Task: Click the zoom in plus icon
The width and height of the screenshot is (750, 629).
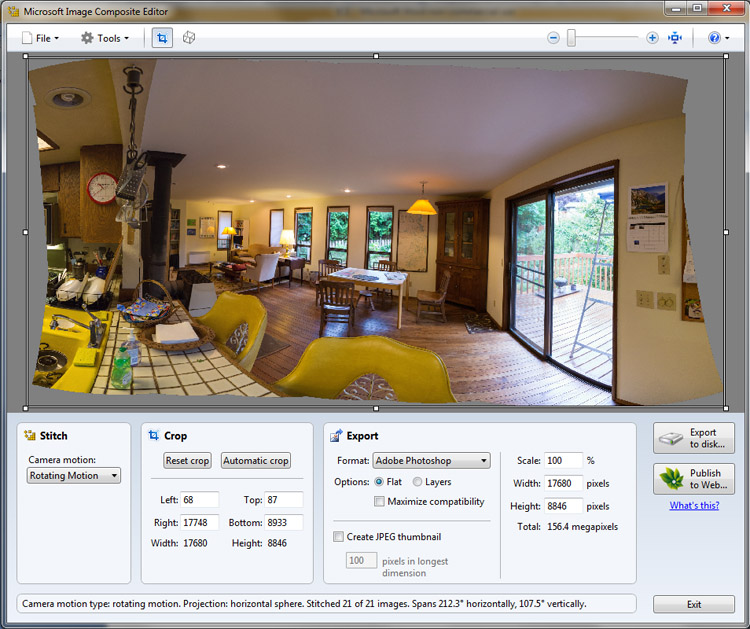Action: click(652, 38)
